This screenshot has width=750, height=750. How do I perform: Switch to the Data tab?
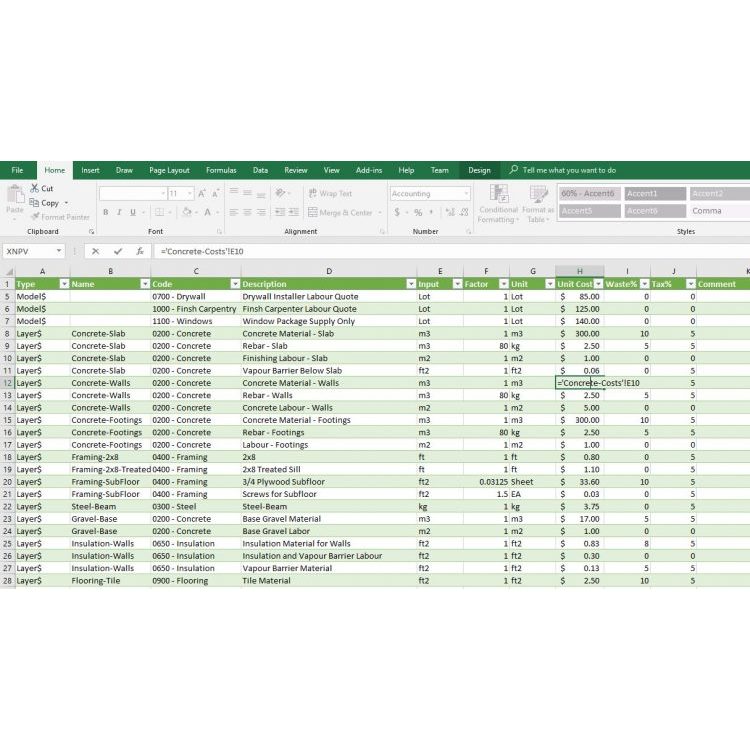pyautogui.click(x=260, y=170)
